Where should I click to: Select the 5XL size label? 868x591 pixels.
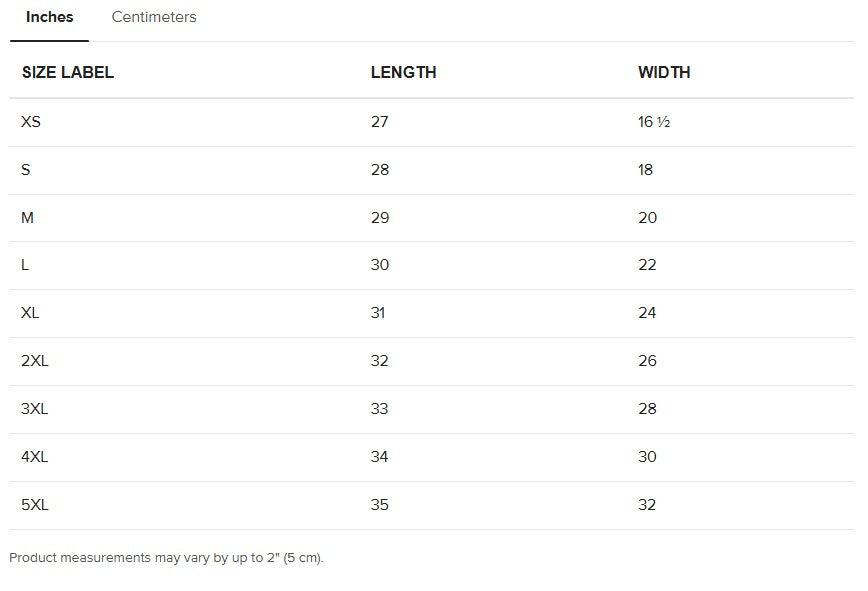(x=35, y=505)
